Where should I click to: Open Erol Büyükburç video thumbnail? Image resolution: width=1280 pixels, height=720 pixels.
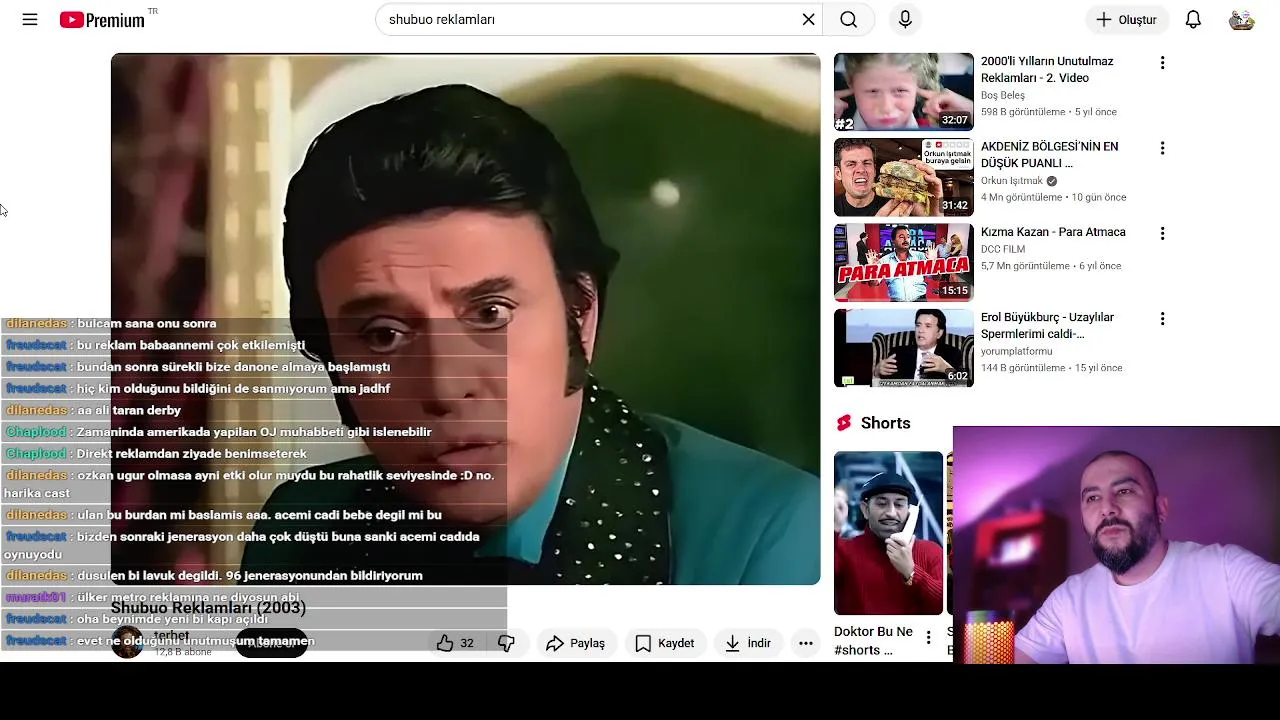pyautogui.click(x=904, y=348)
